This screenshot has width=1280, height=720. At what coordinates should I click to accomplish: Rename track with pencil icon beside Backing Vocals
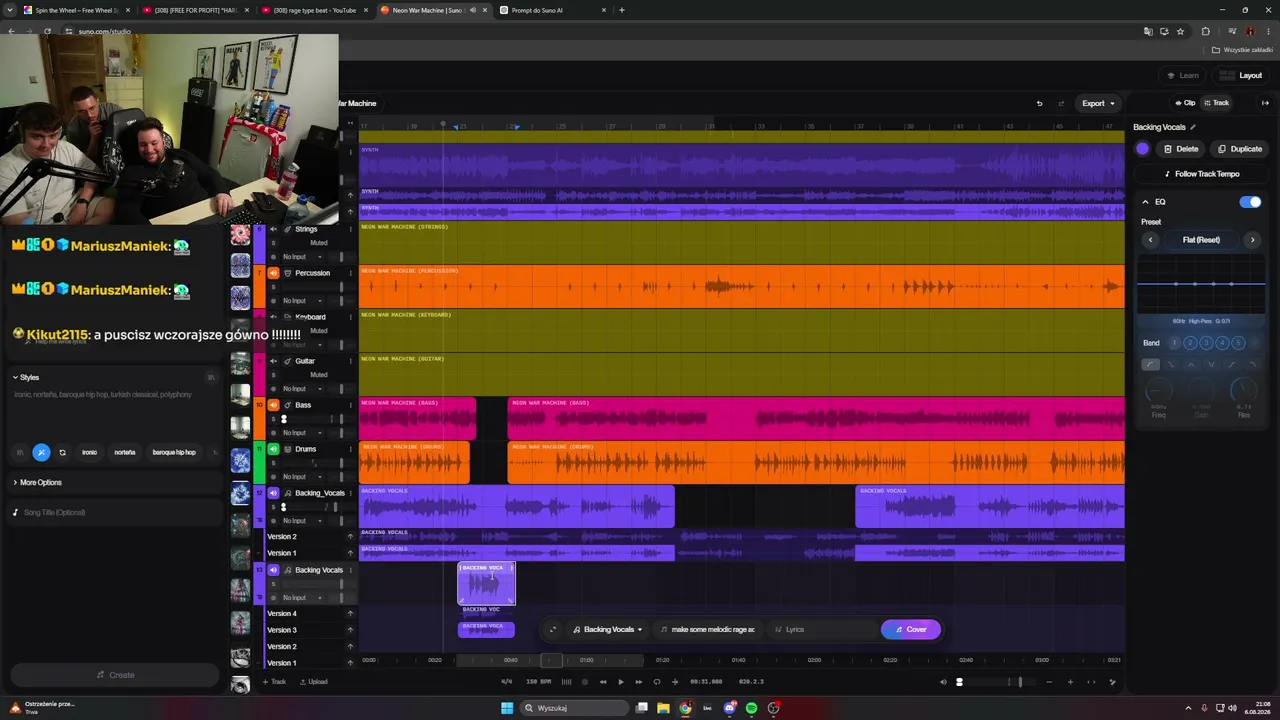[1192, 127]
